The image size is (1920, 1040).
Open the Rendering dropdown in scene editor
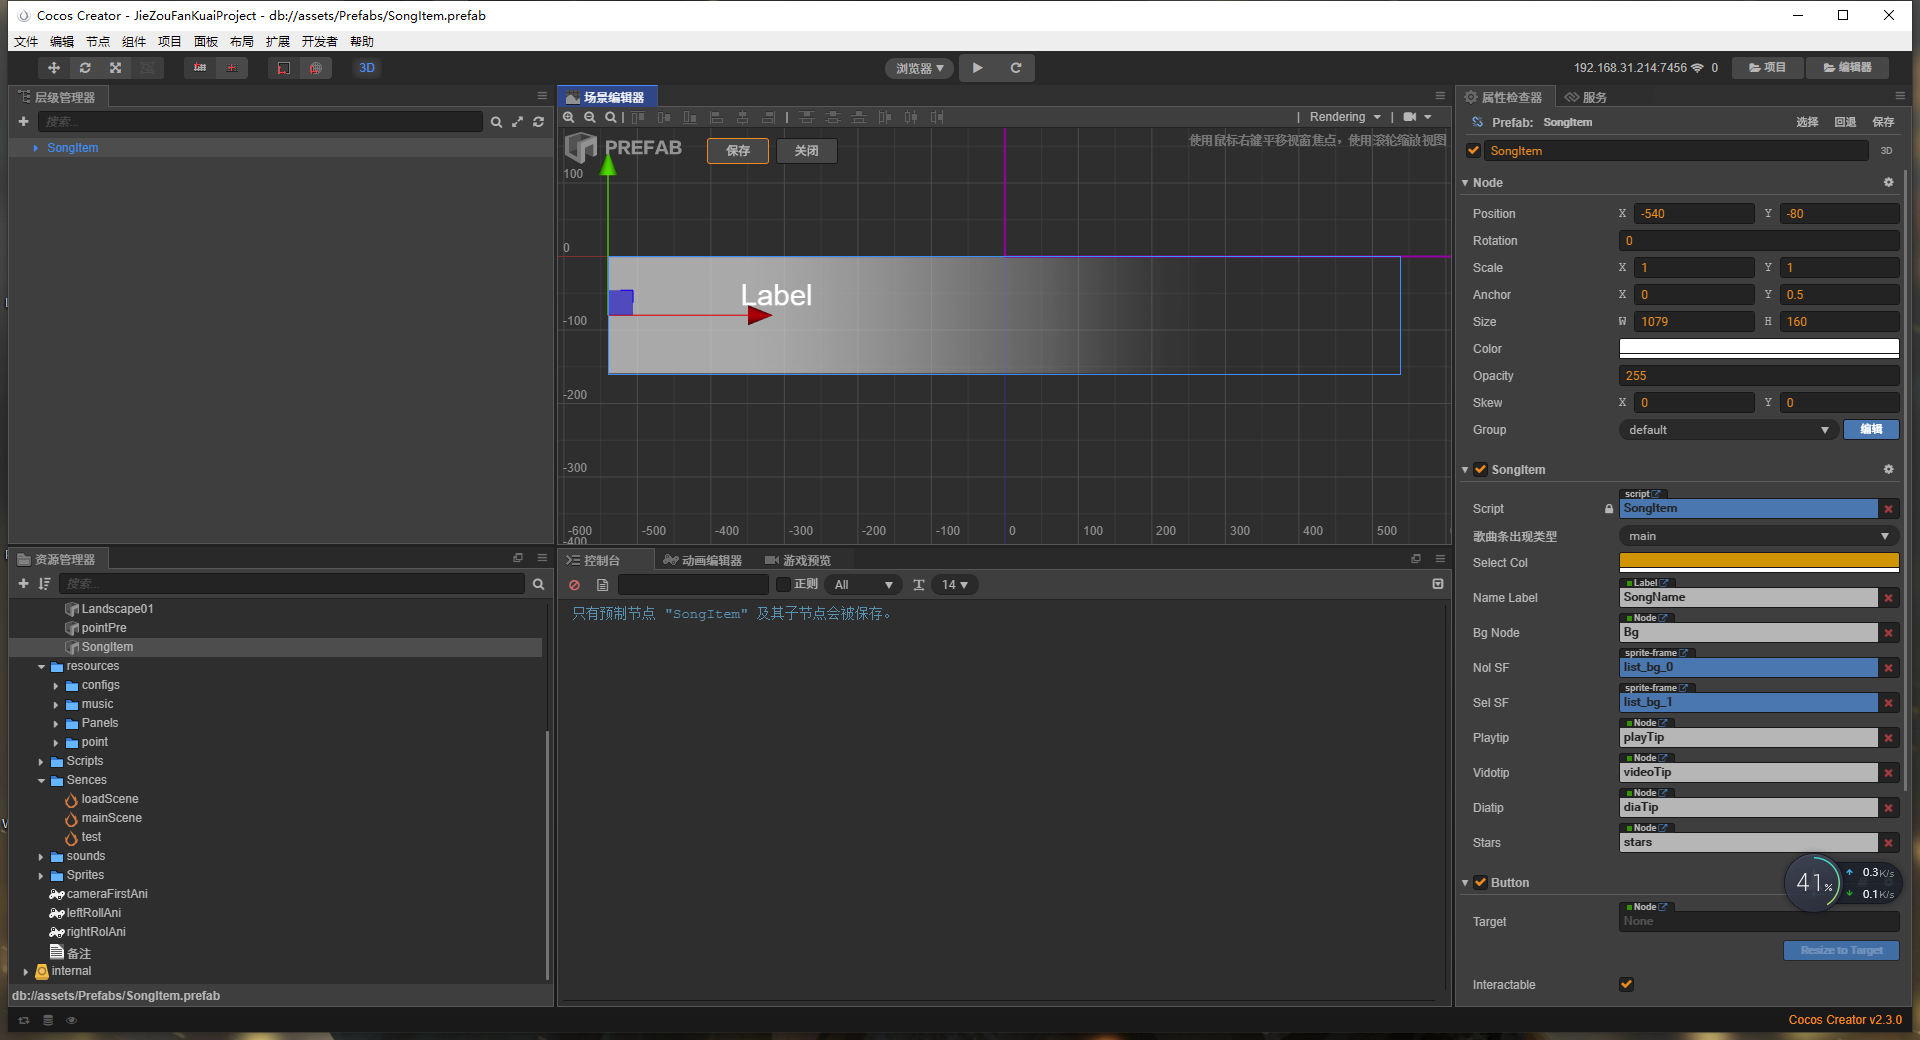pyautogui.click(x=1345, y=117)
